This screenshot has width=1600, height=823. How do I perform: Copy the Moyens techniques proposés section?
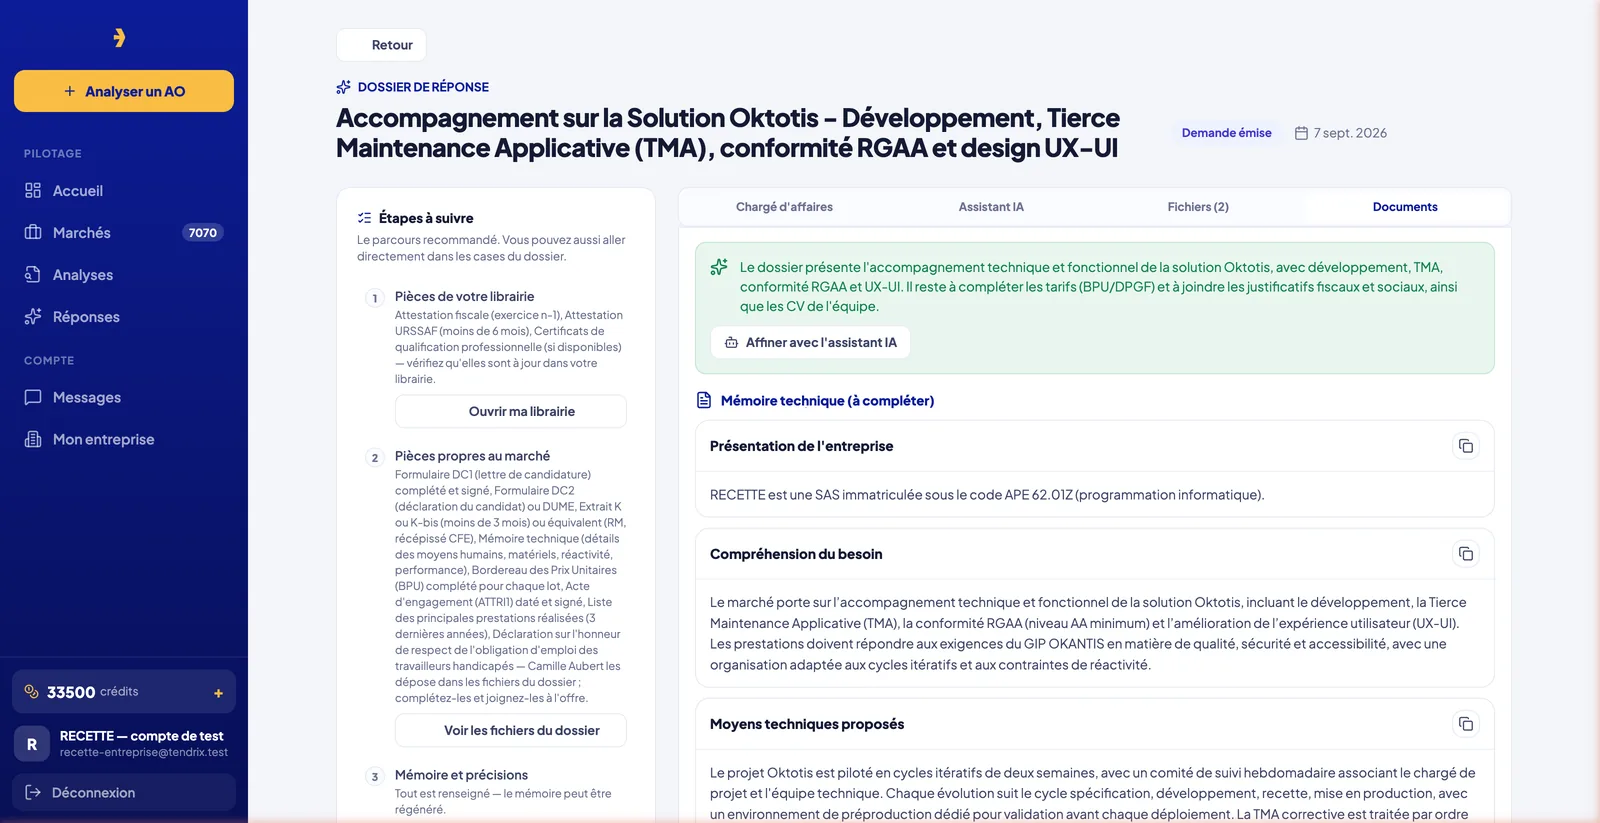coord(1465,724)
